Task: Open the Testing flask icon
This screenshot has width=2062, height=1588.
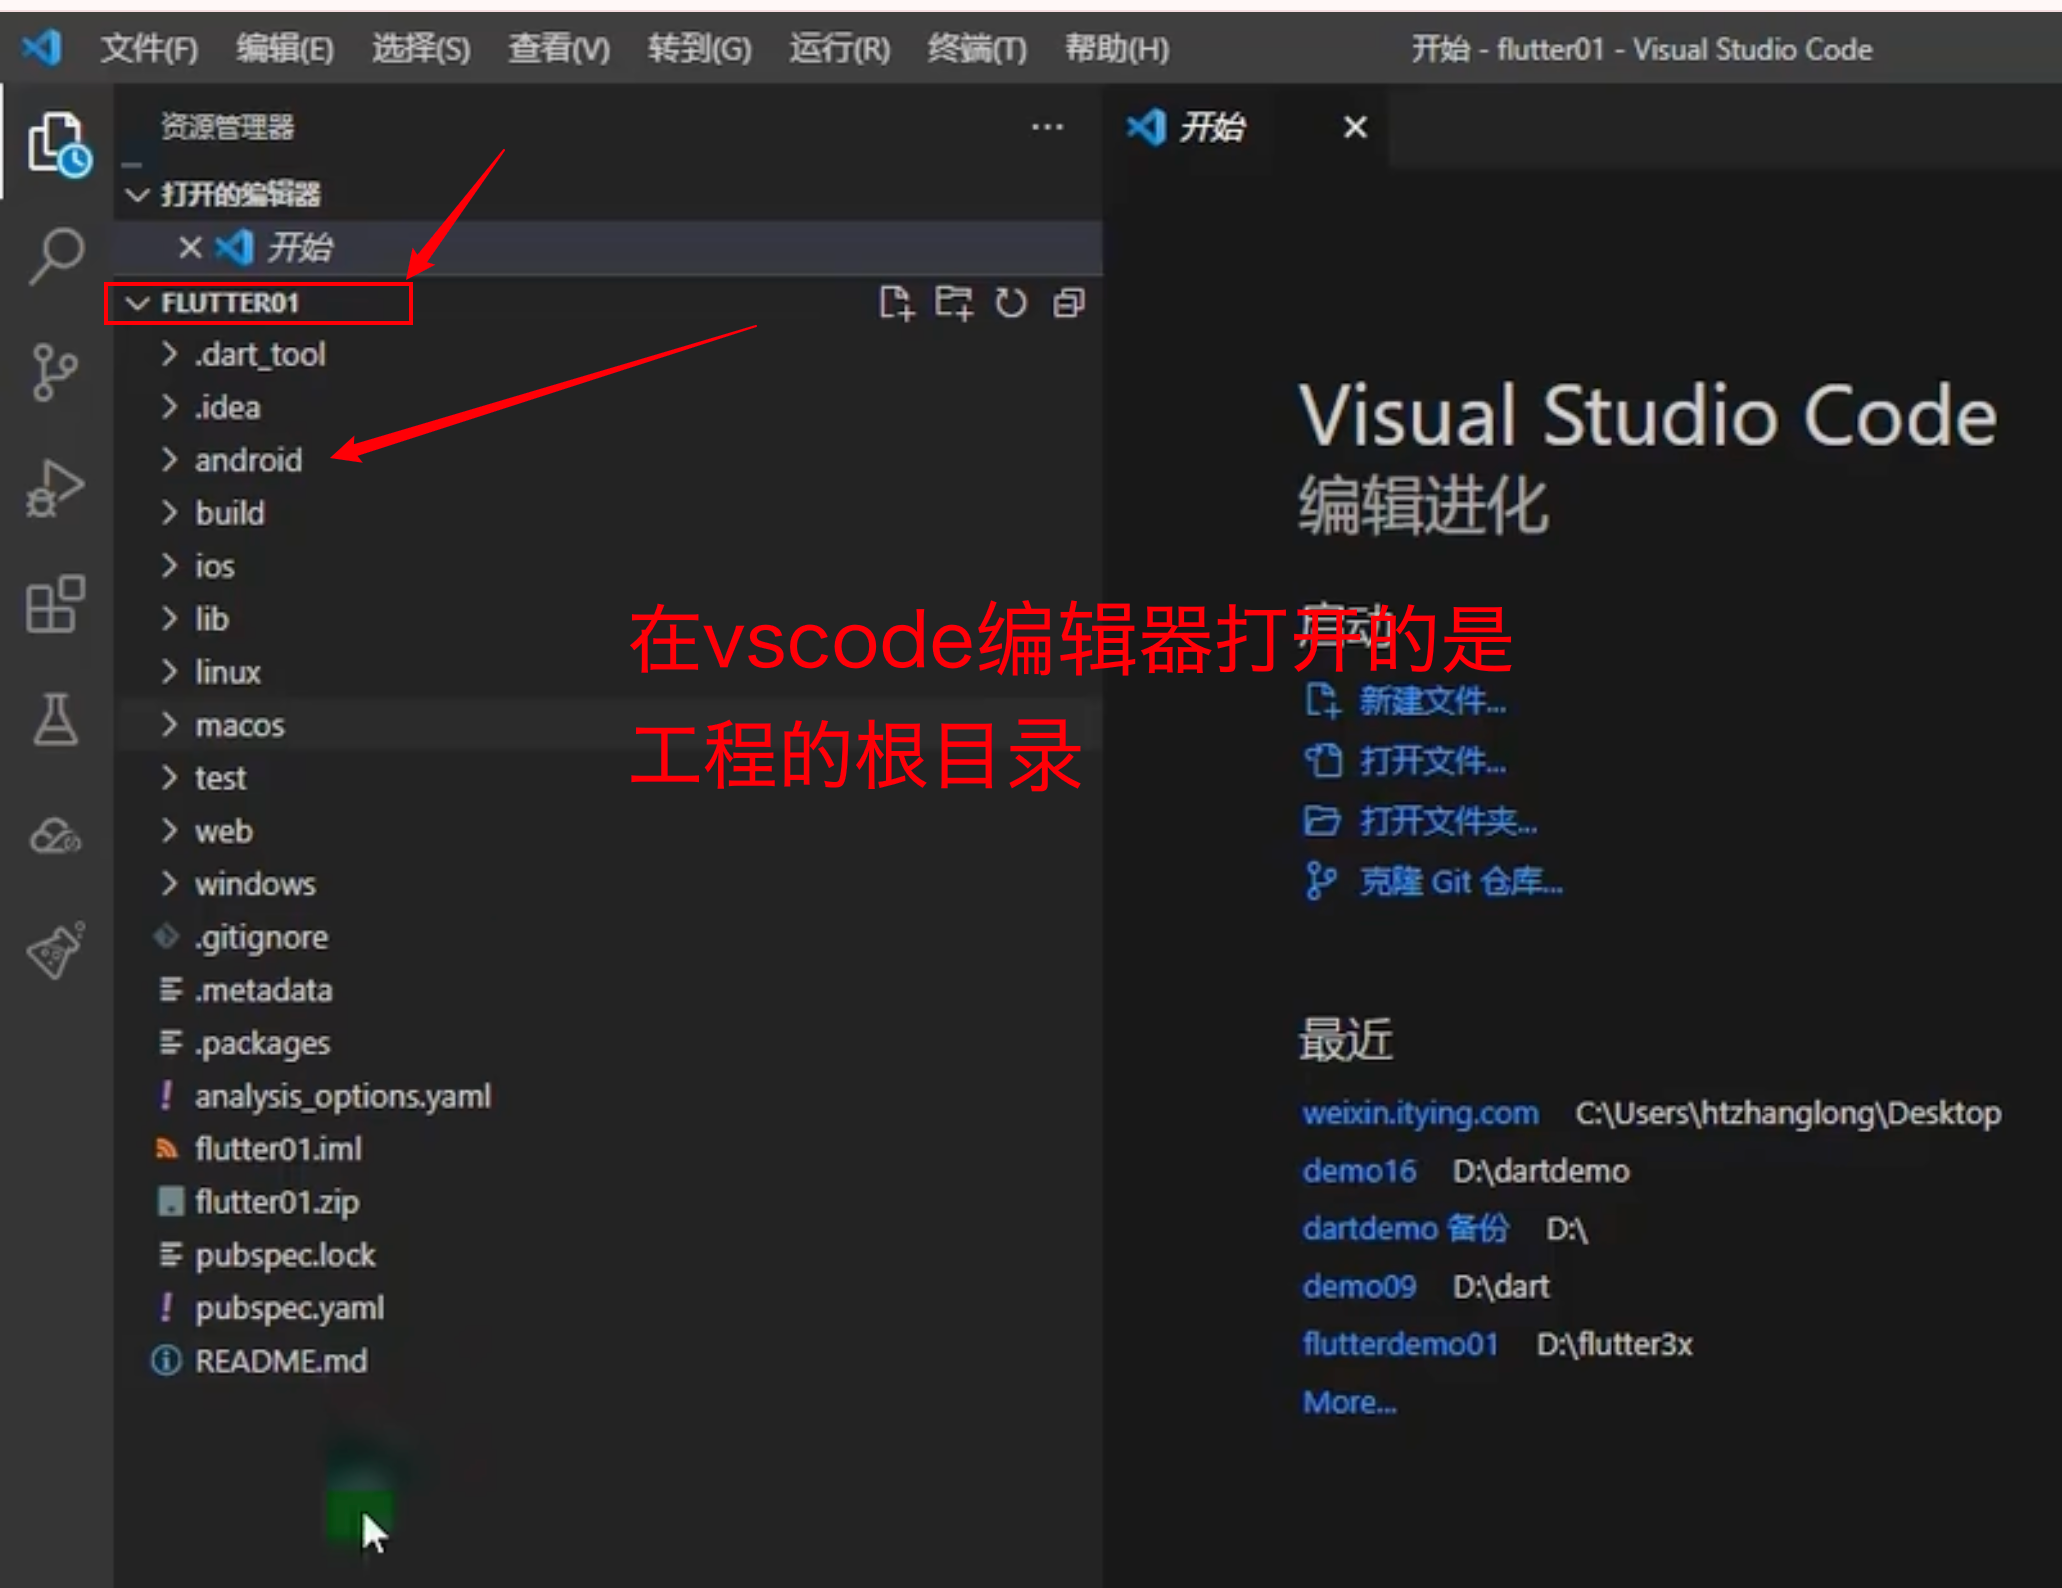Action: (55, 720)
